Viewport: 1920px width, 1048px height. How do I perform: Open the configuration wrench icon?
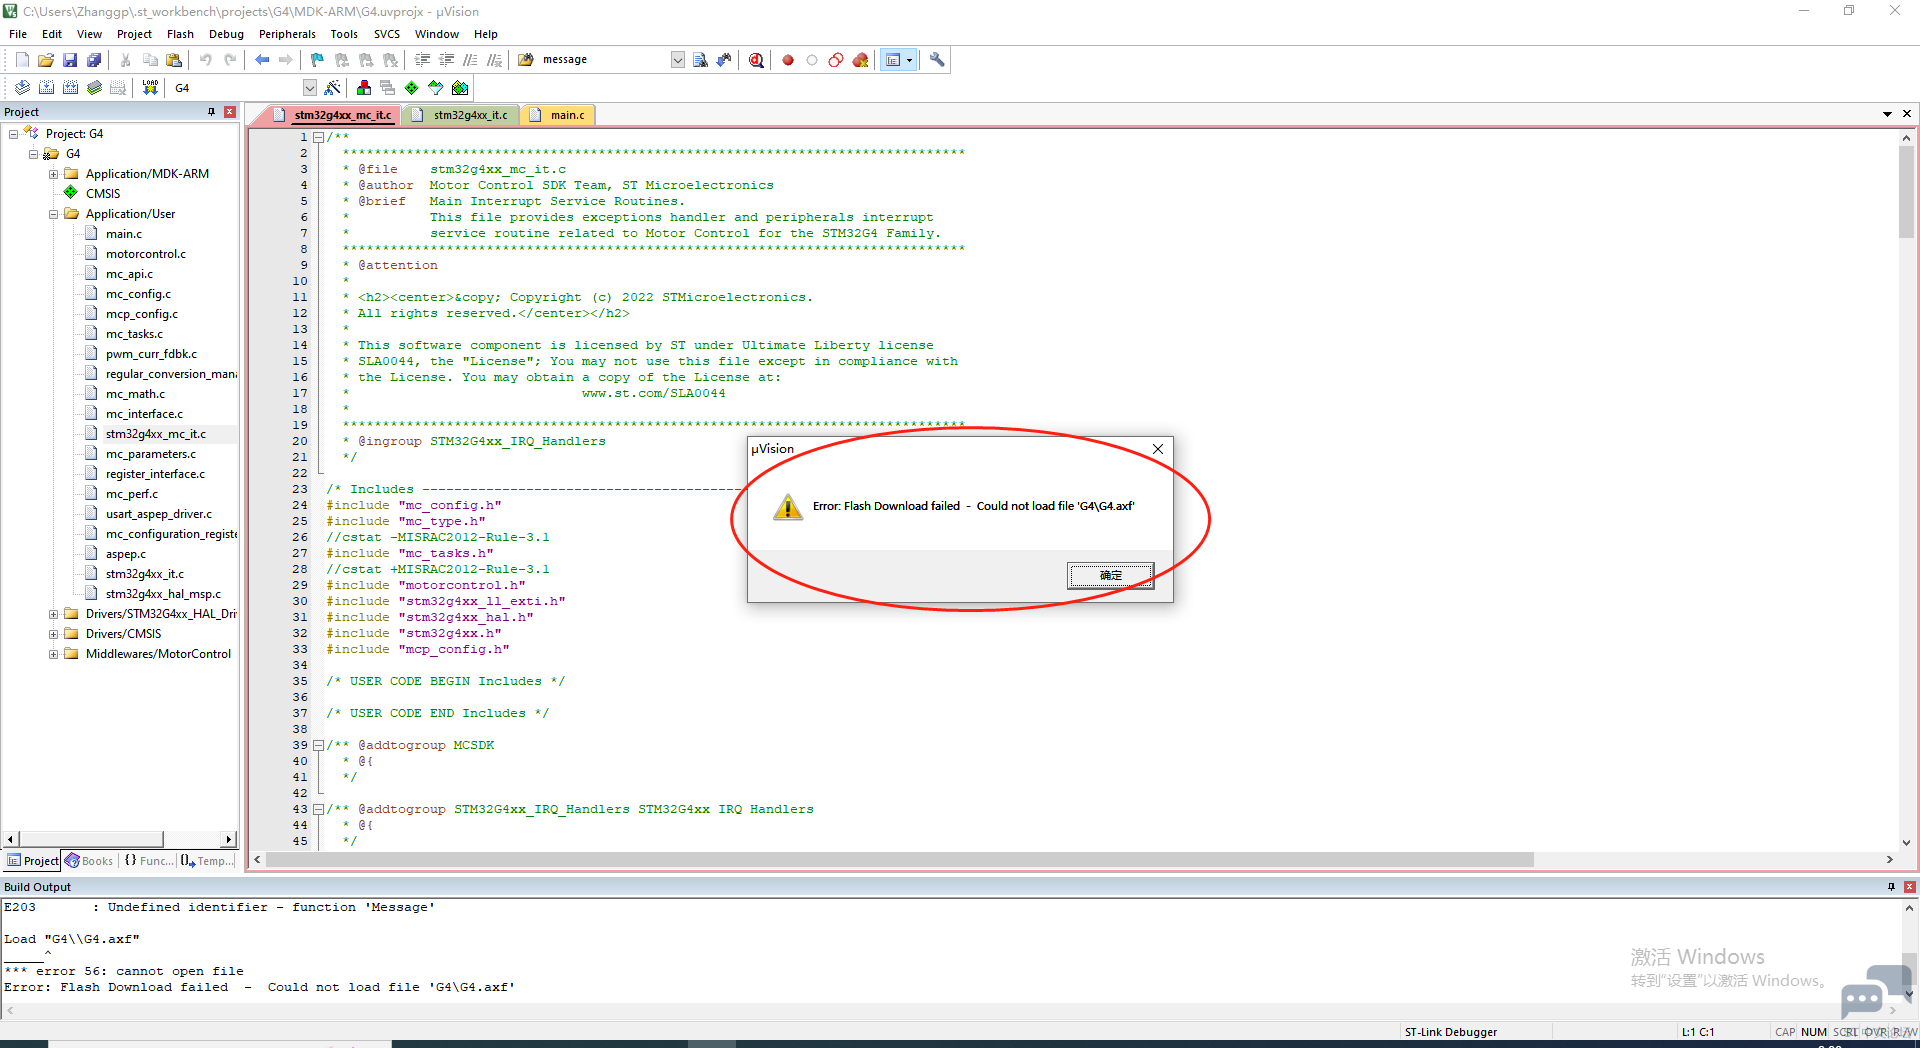coord(937,60)
